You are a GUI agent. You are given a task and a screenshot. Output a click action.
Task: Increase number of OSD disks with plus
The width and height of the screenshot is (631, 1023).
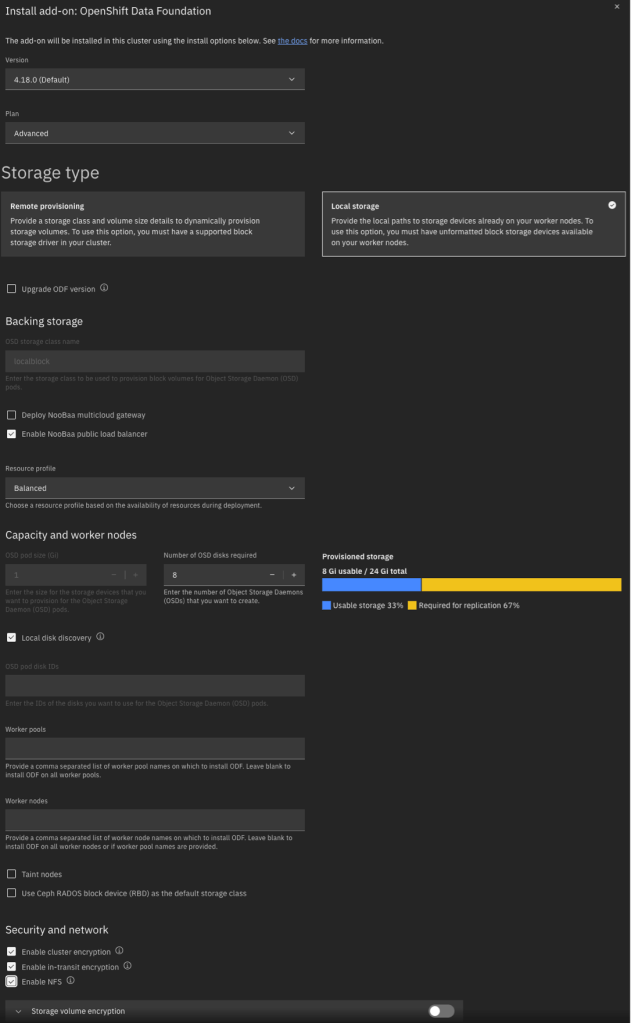294,575
